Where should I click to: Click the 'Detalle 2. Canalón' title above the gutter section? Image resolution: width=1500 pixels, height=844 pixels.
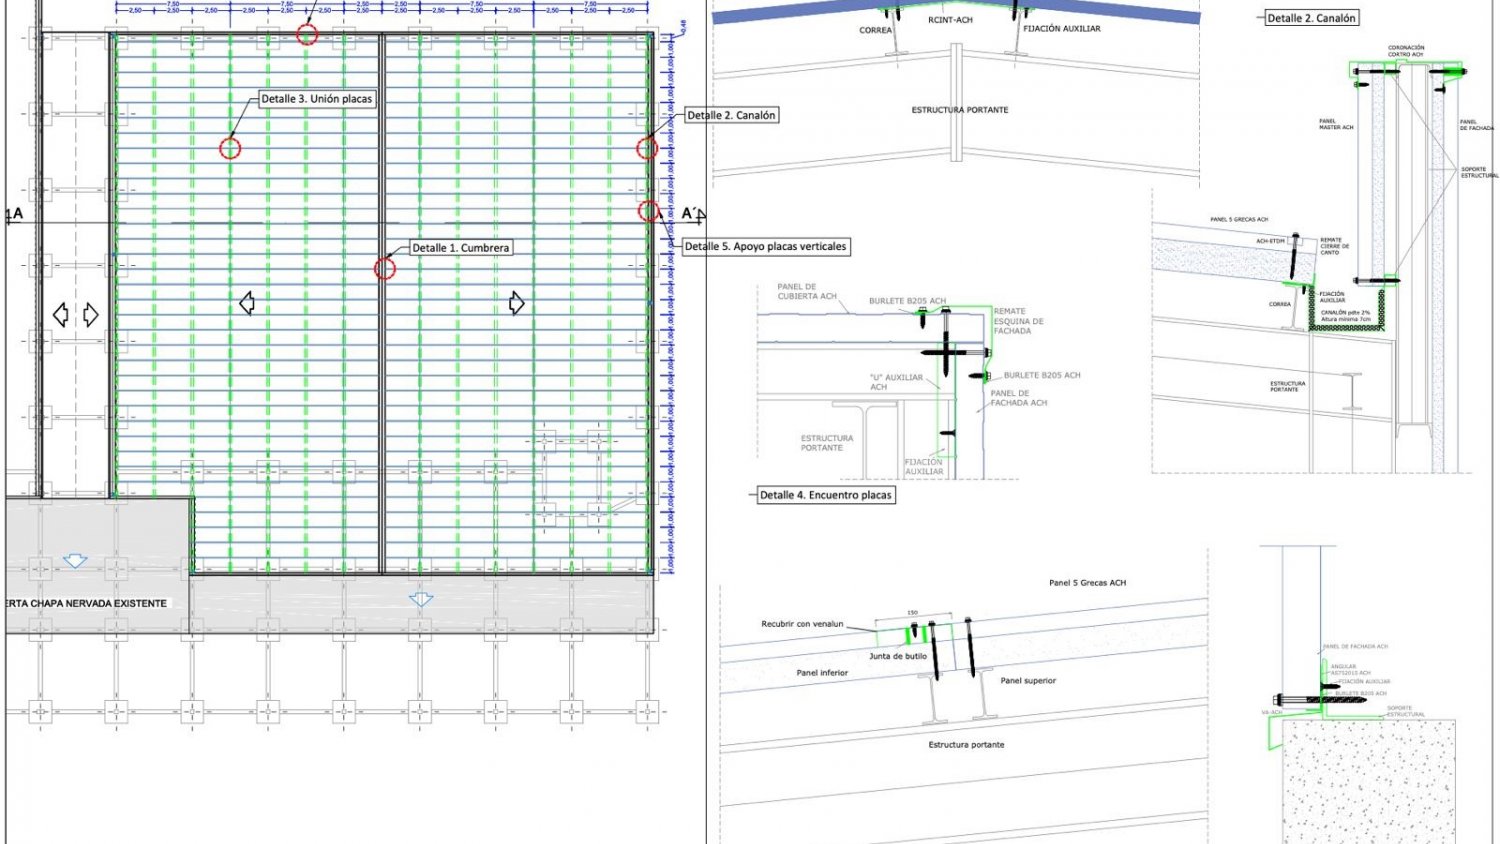coord(1312,18)
